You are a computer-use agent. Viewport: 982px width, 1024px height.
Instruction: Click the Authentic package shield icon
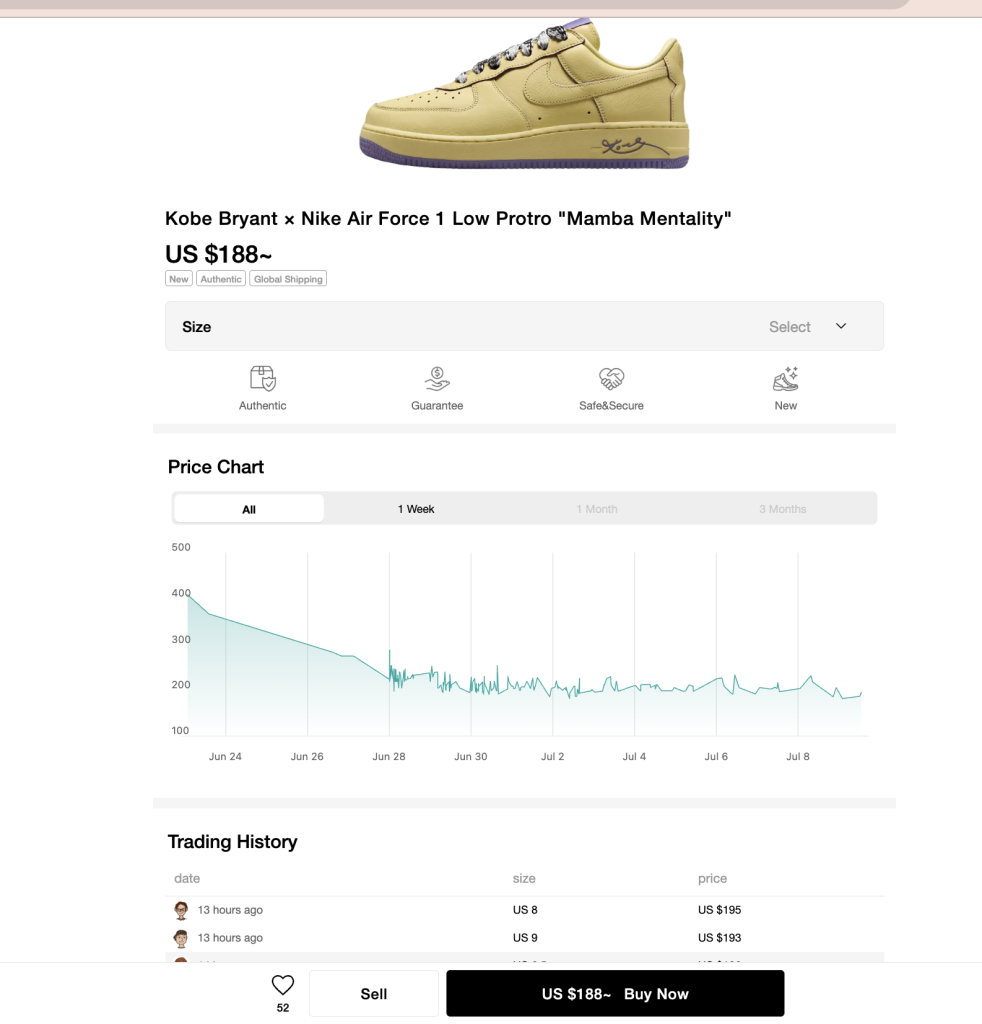tap(262, 378)
